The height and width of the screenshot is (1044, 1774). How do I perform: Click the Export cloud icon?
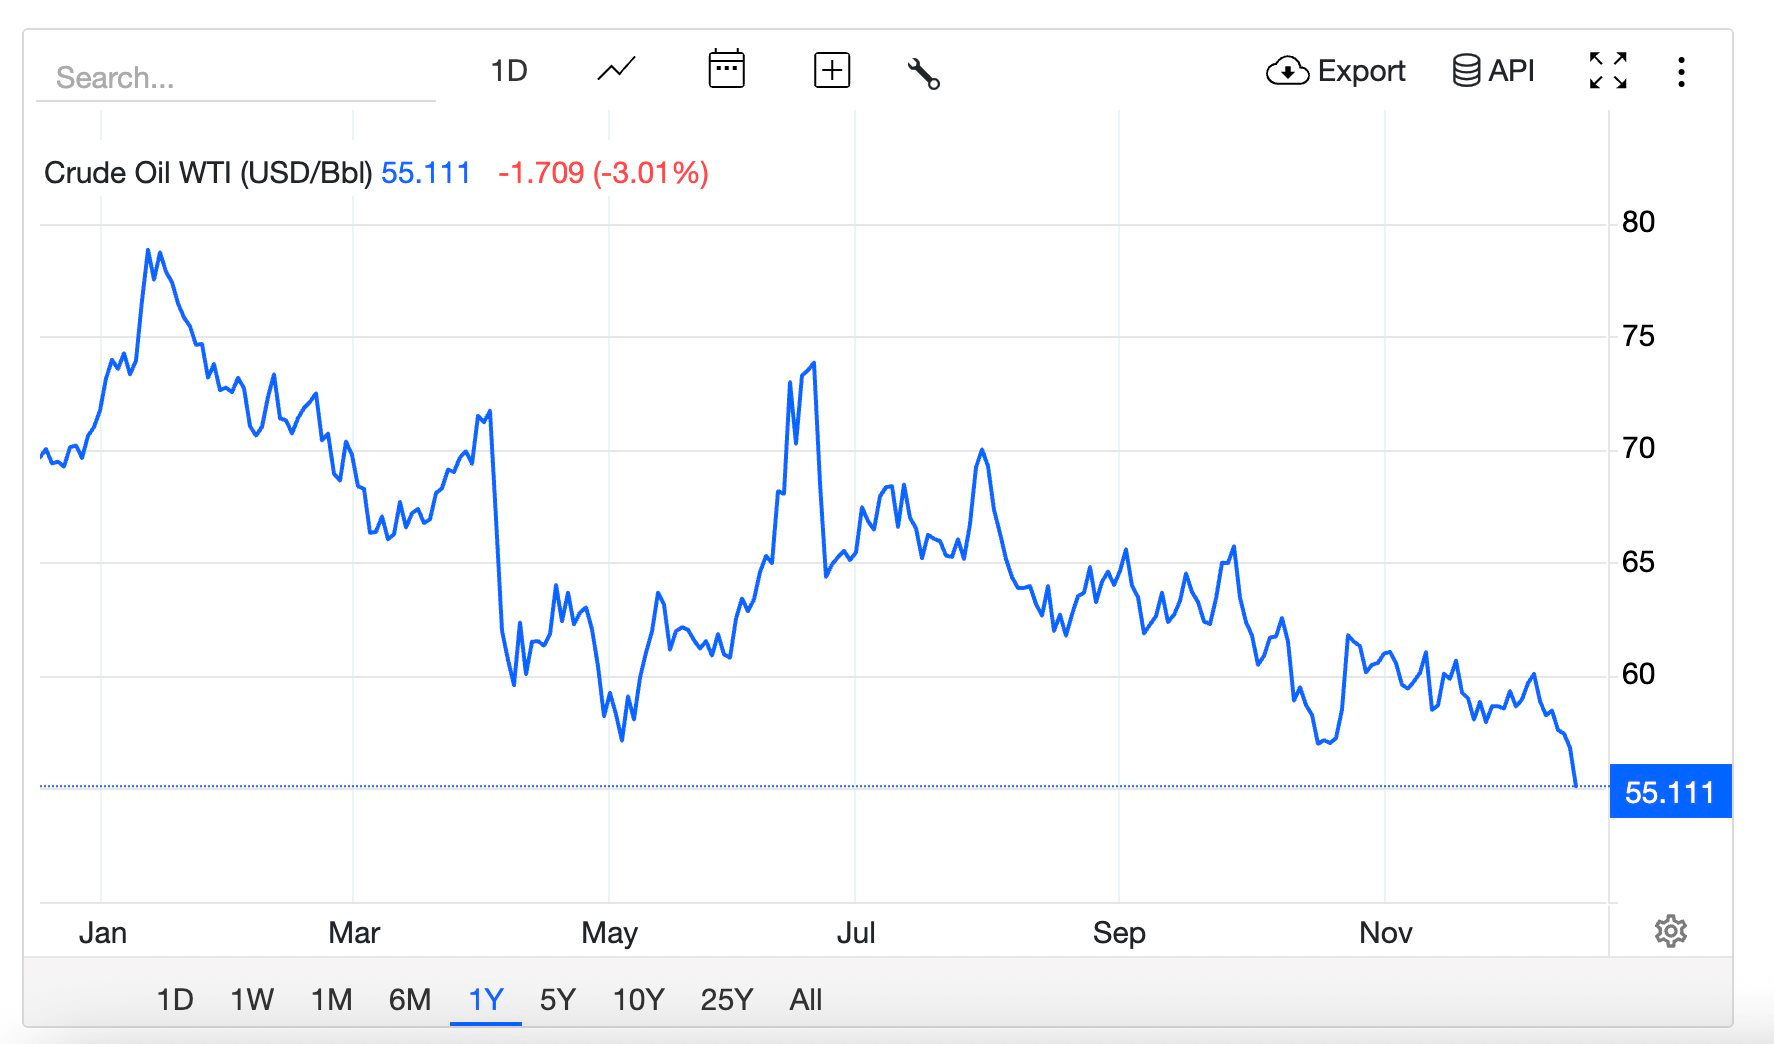(x=1289, y=71)
